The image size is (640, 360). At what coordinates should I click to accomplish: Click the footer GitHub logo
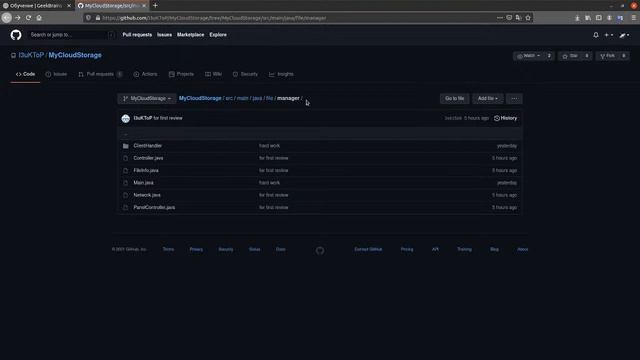(x=320, y=251)
